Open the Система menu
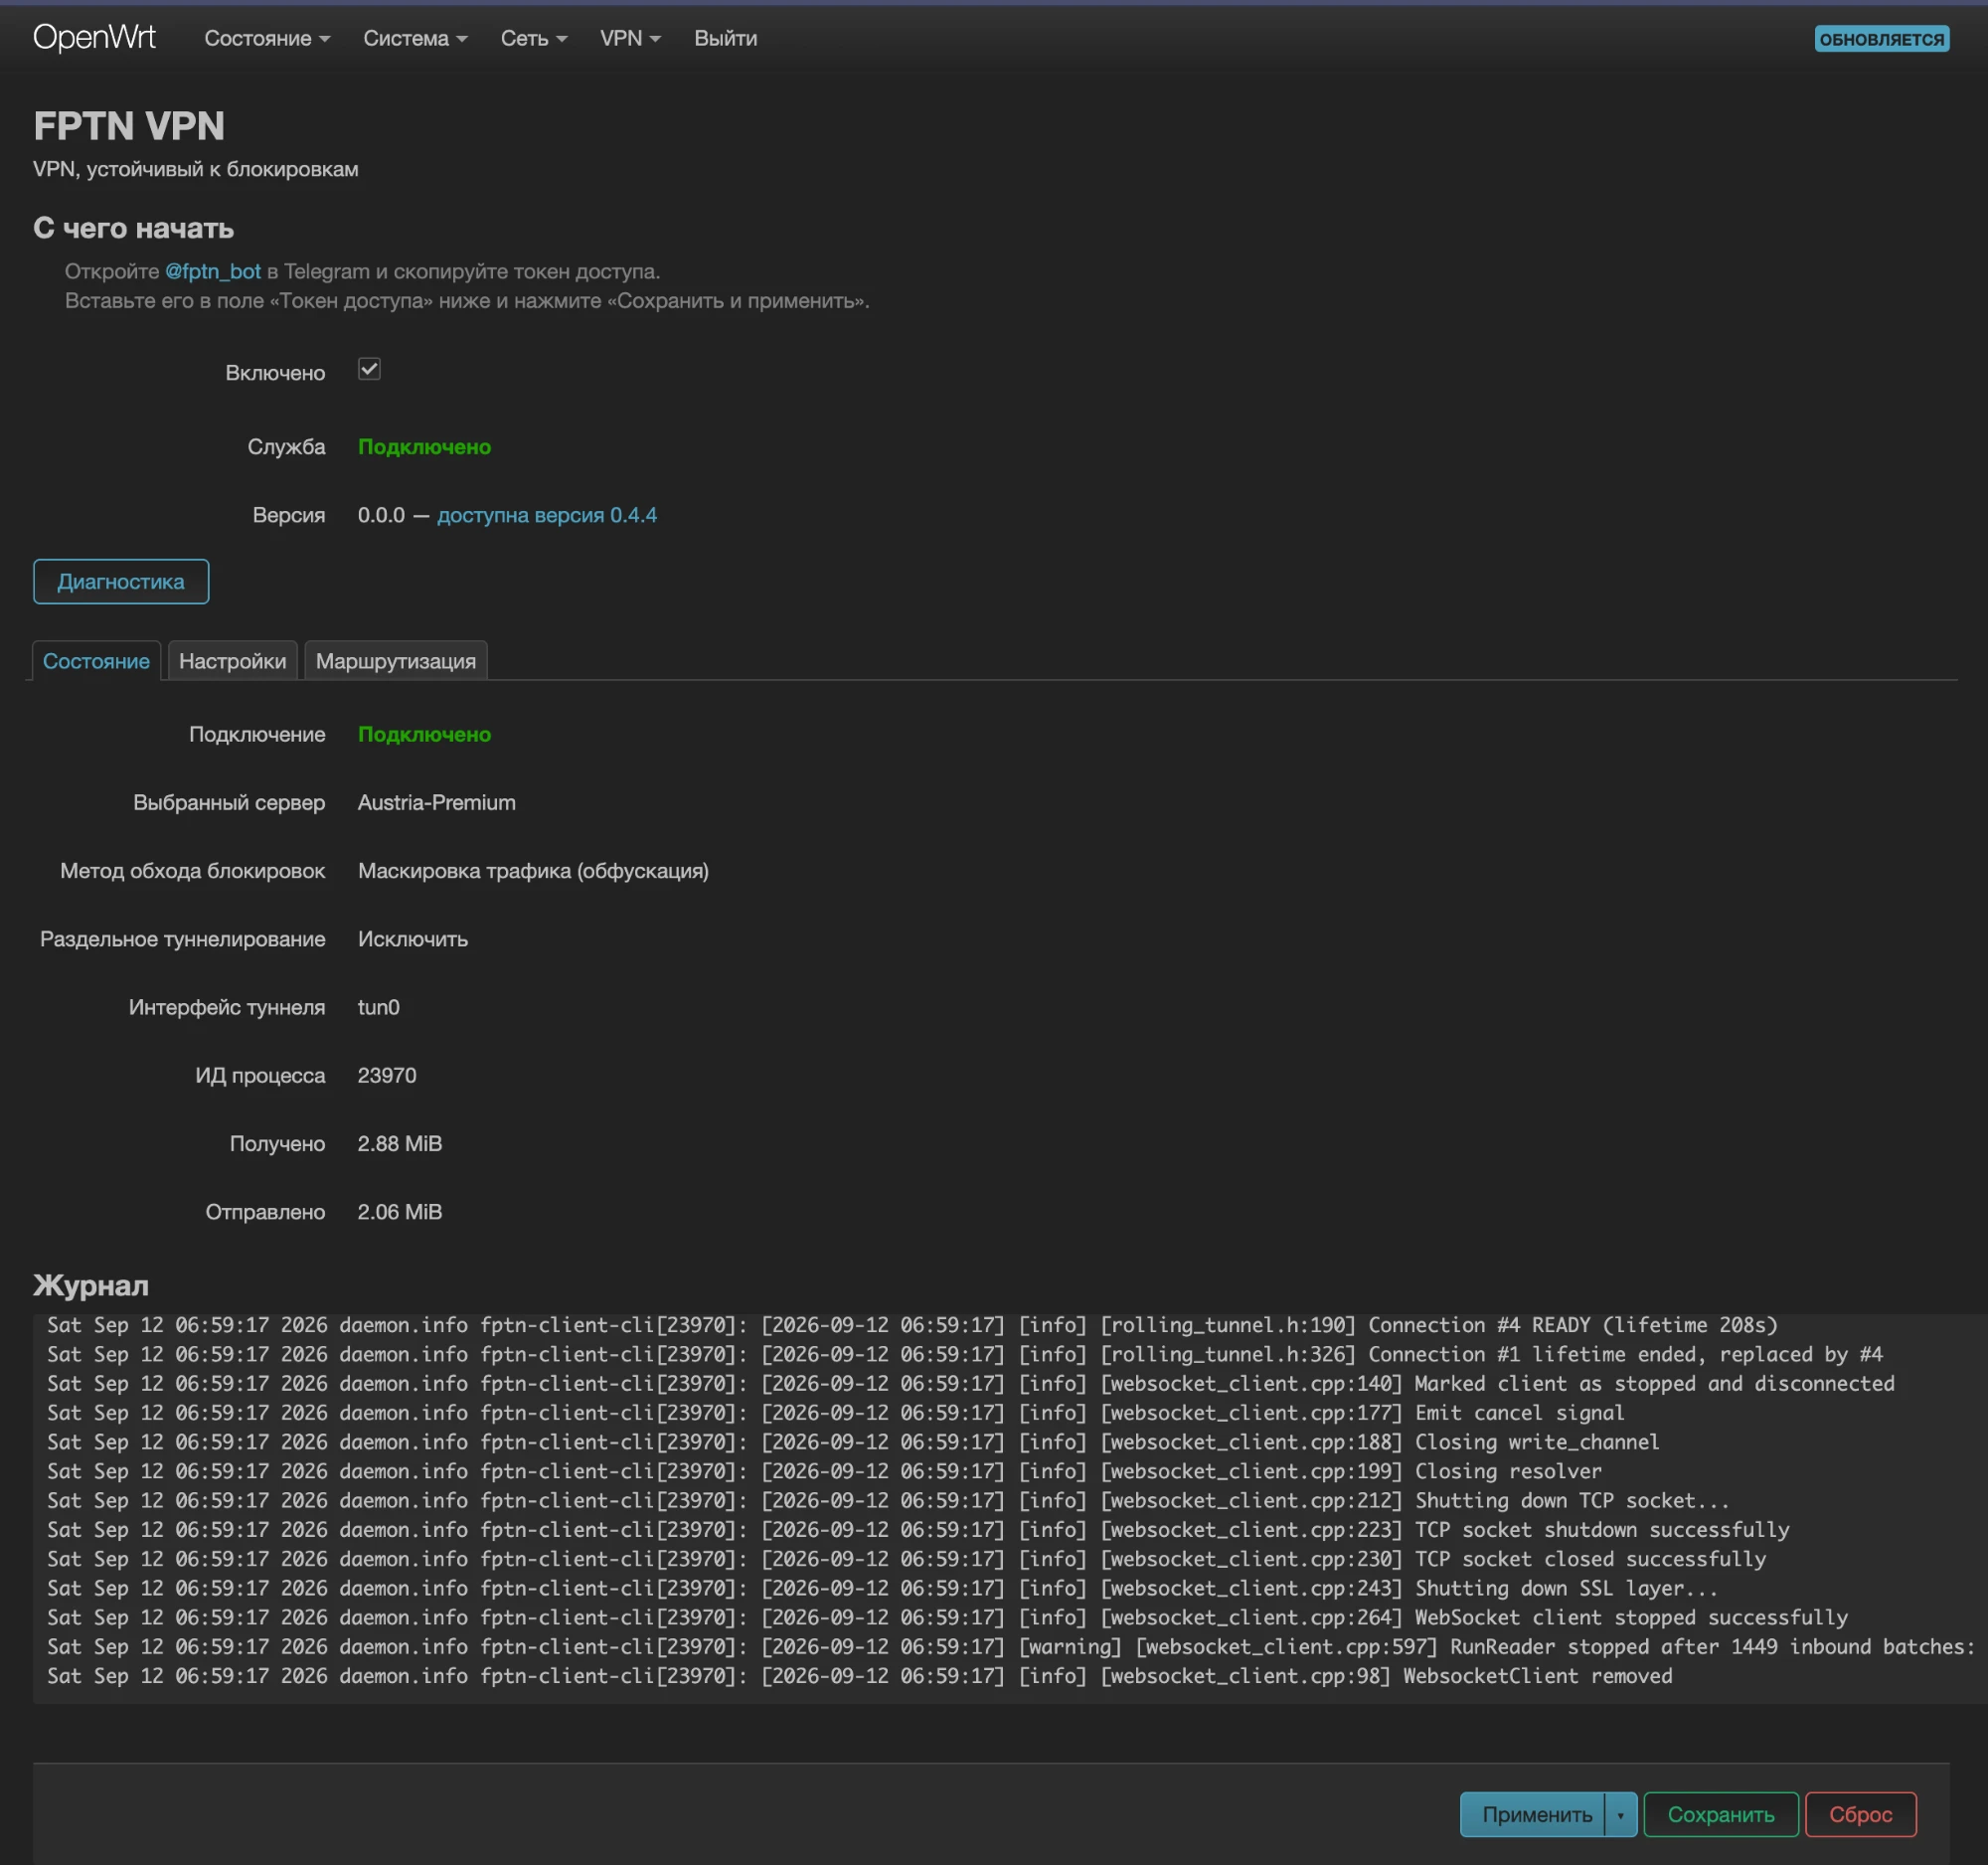 [415, 38]
